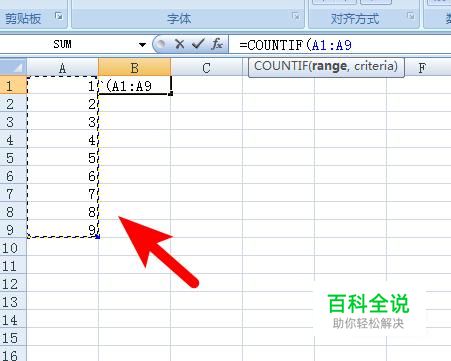This screenshot has width=451, height=361.
Task: Click cell A1 containing 1
Action: point(63,85)
